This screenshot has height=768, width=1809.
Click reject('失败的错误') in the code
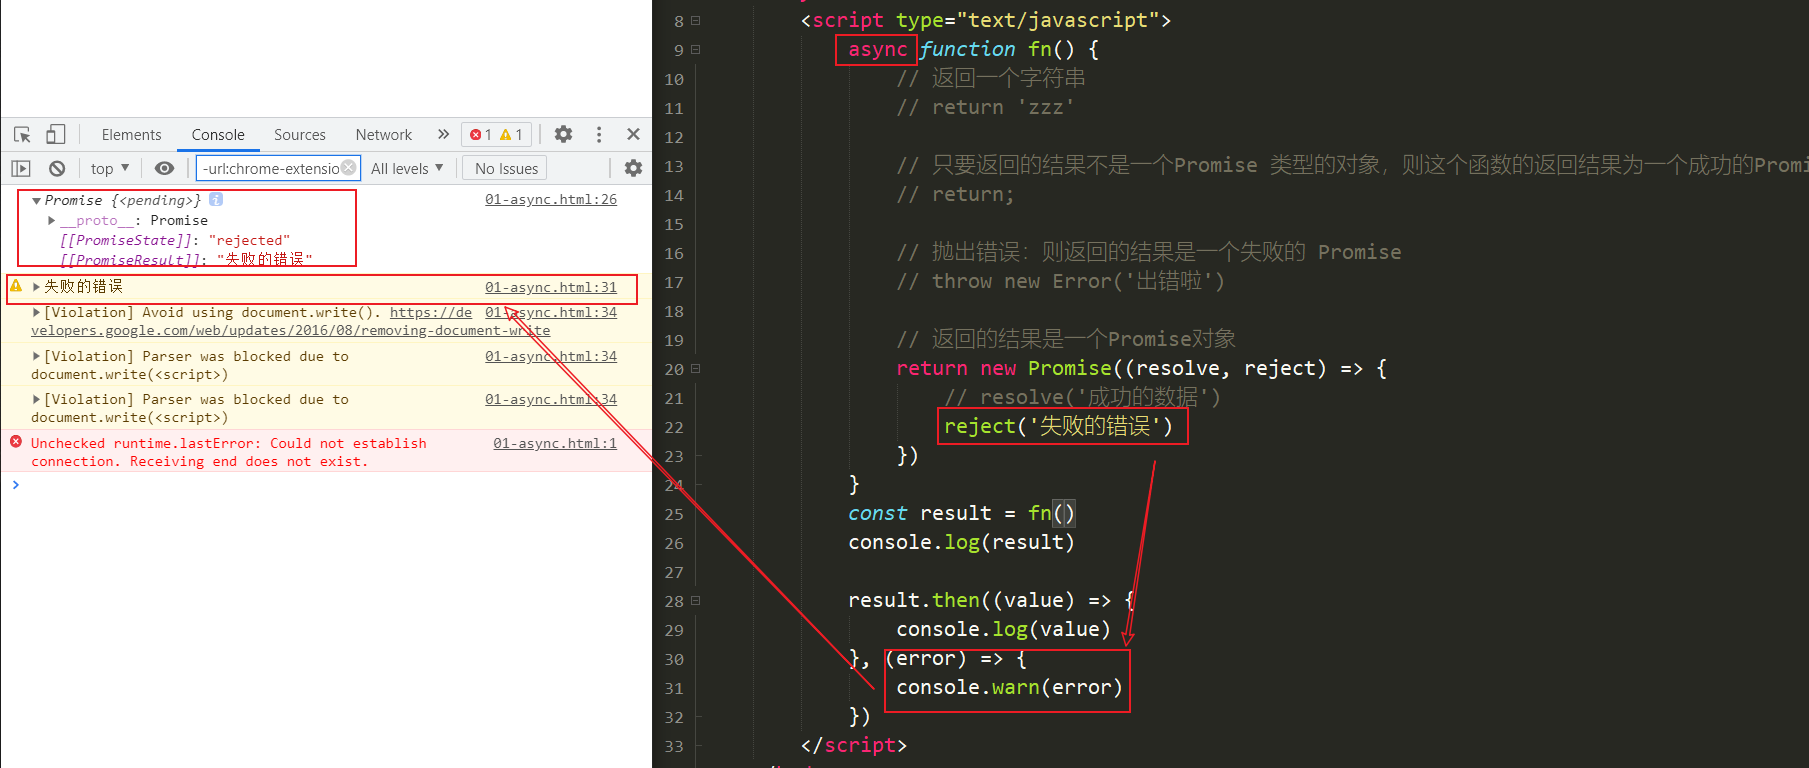point(1058,426)
